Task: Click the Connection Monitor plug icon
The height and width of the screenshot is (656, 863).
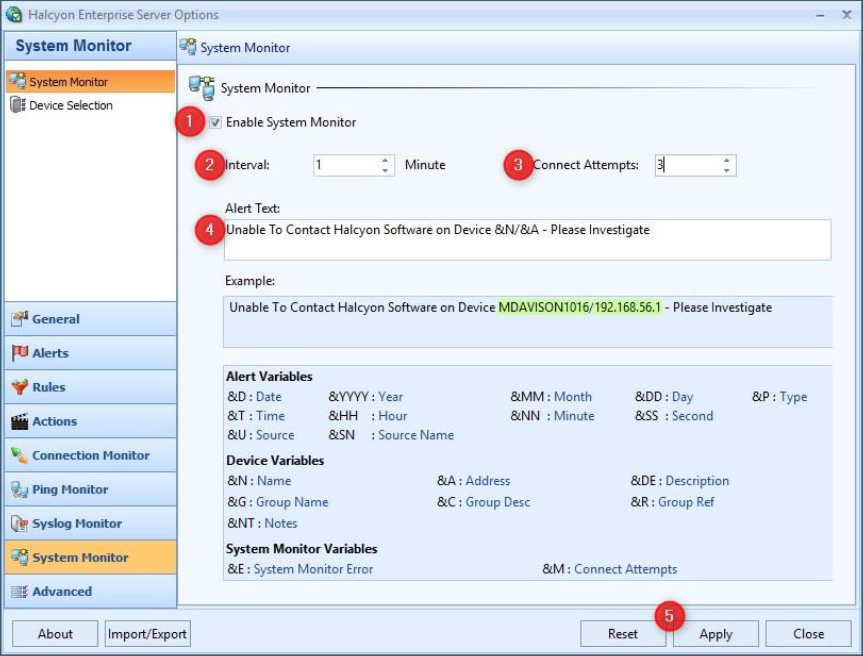Action: [19, 455]
